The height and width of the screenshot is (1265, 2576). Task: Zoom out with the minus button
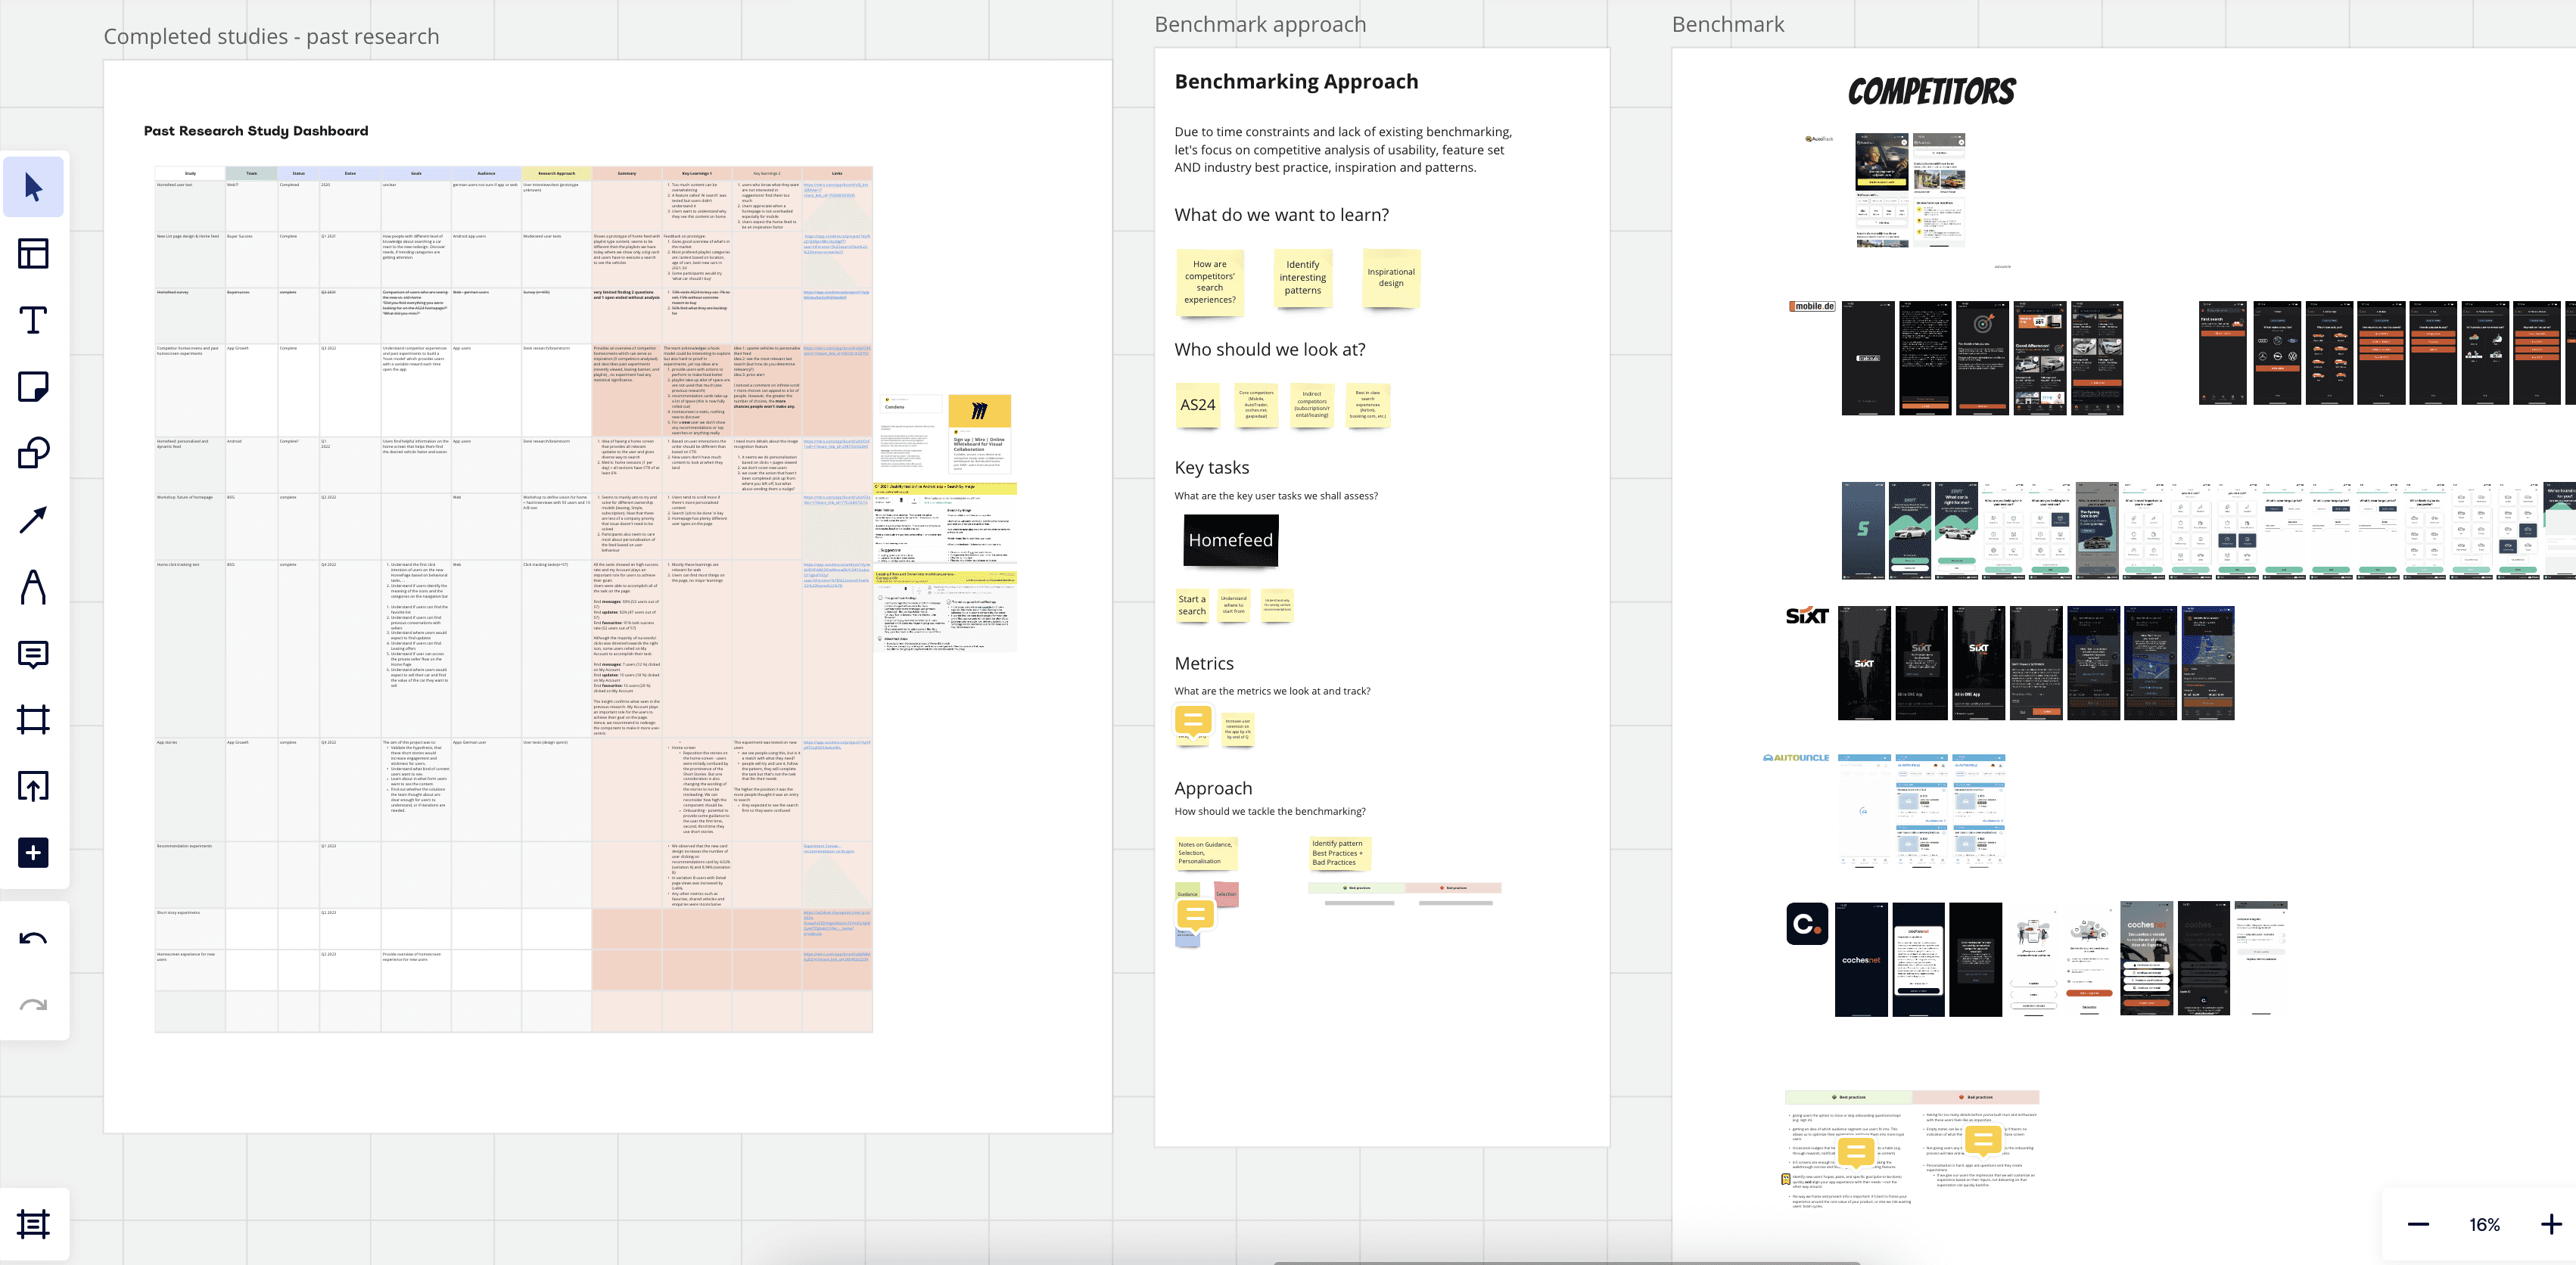(2418, 1224)
